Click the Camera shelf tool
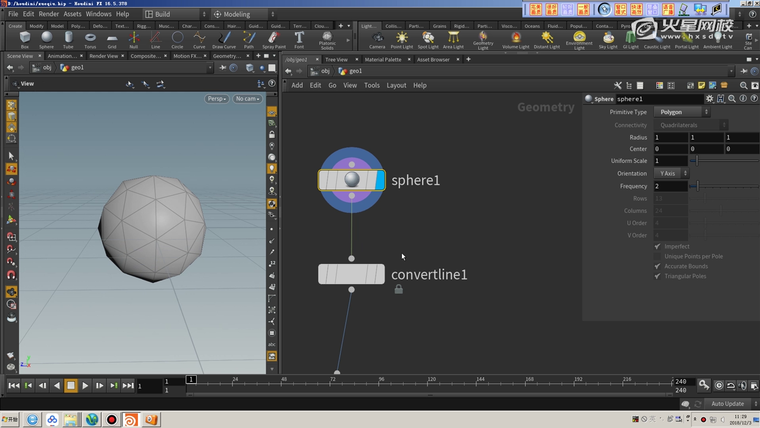 point(376,39)
